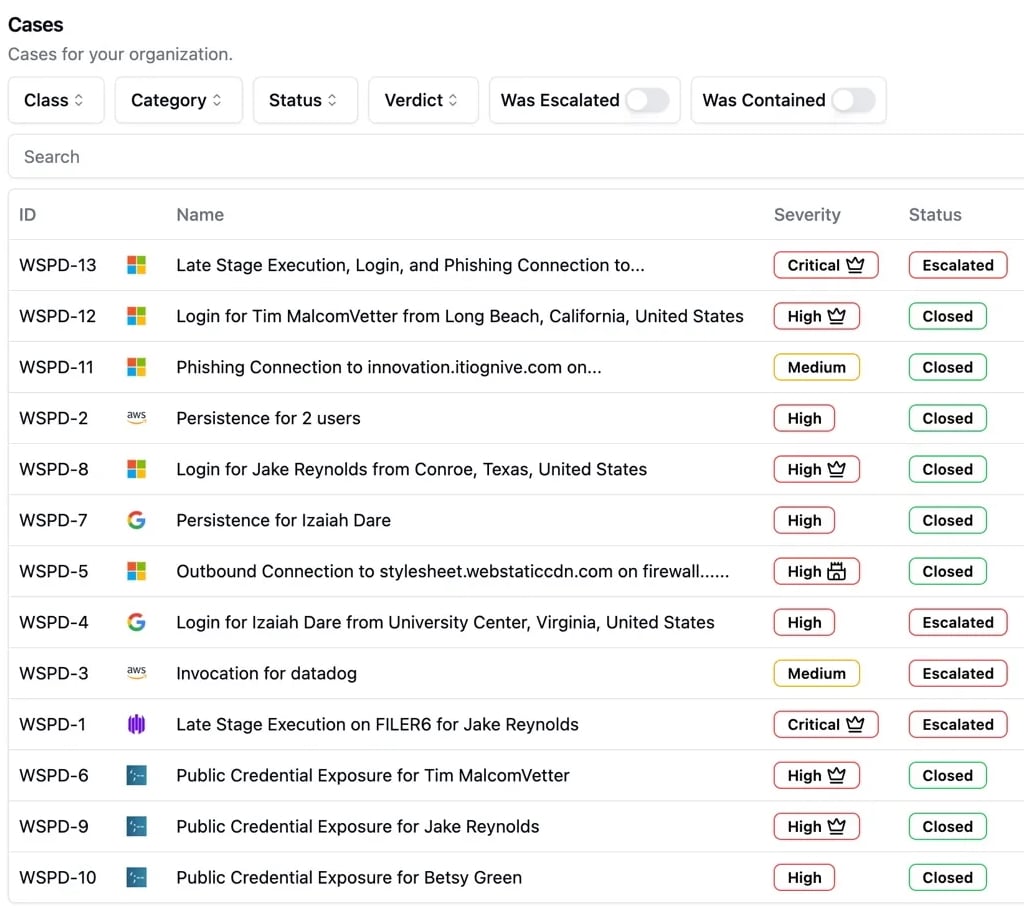This screenshot has height=906, width=1024.
Task: Click crown icon in WSPD-12 High badge
Action: coord(837,315)
